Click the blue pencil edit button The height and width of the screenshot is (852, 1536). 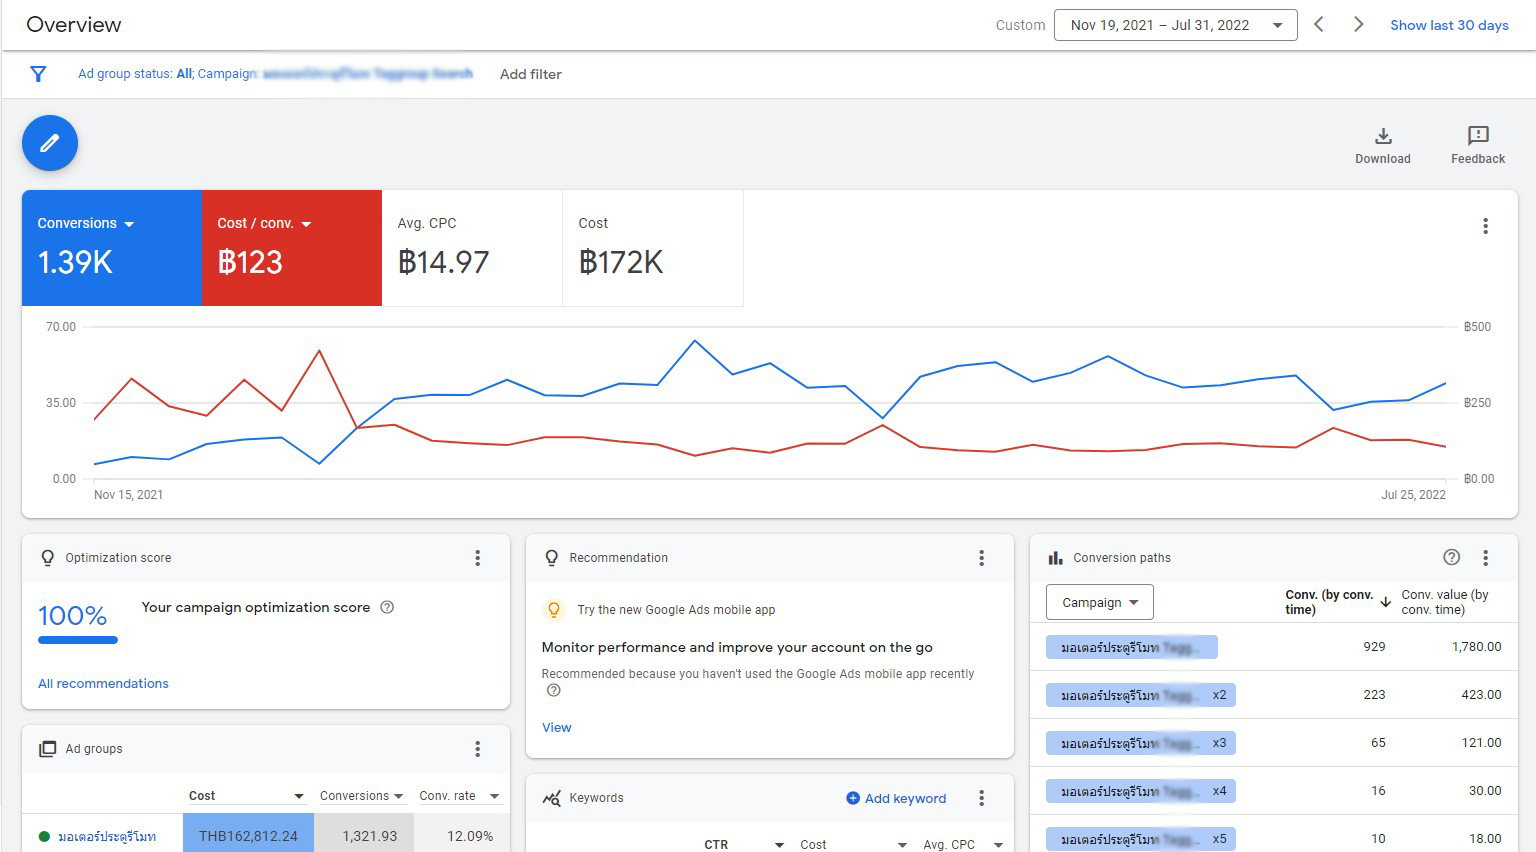point(50,143)
